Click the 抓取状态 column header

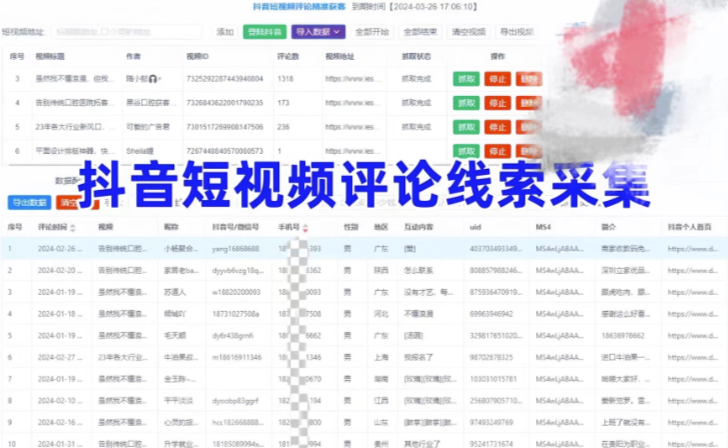[416, 57]
